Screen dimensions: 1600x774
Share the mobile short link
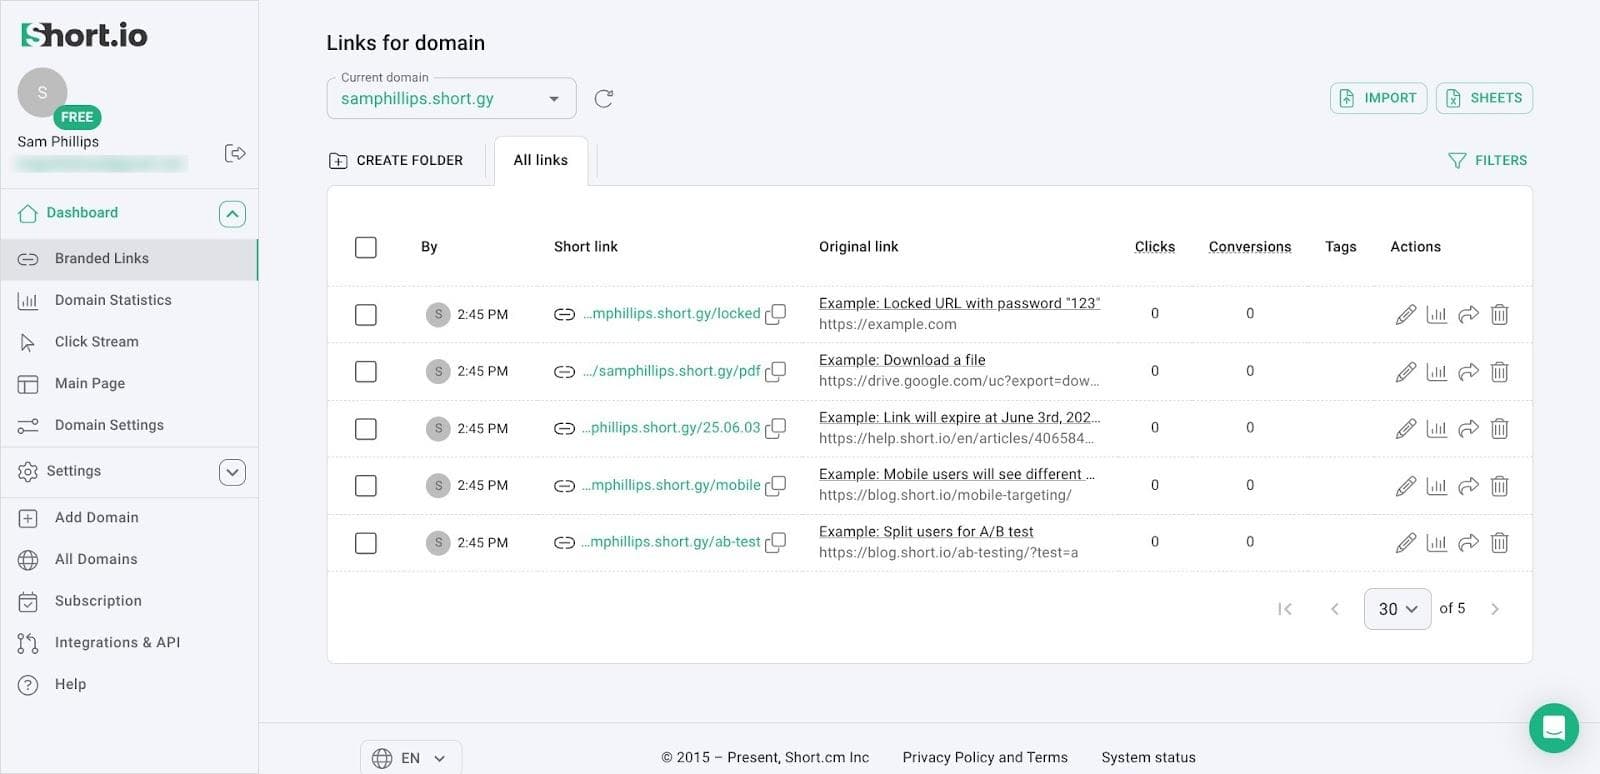1468,486
